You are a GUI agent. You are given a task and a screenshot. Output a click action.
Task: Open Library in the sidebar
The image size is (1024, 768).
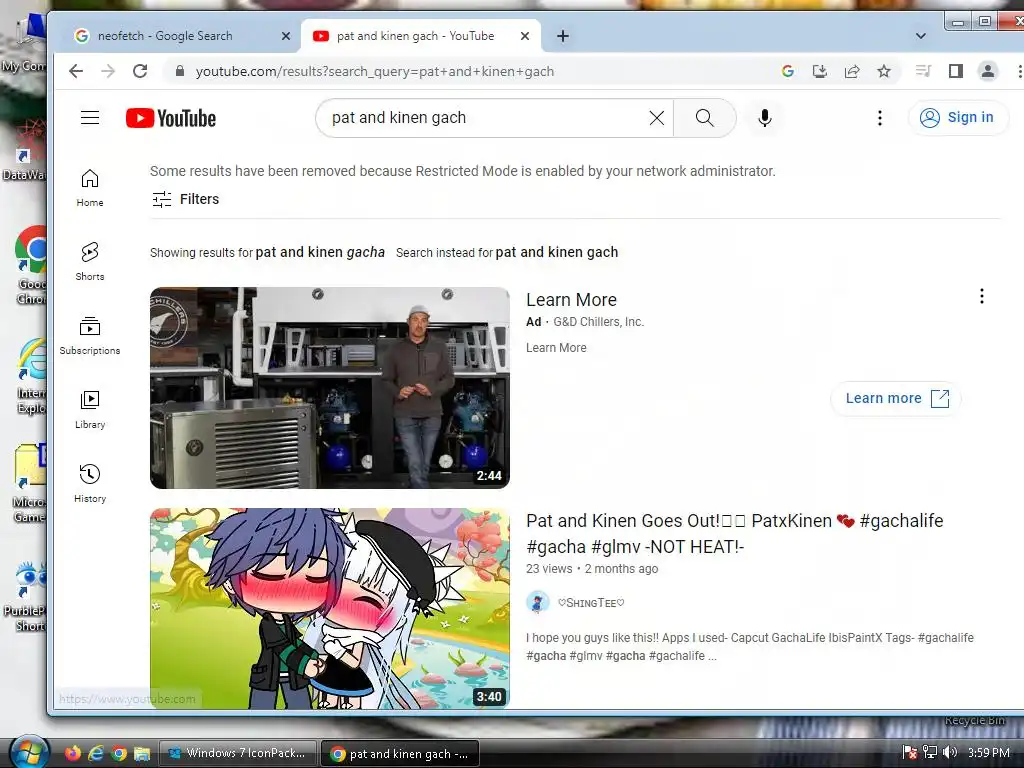coord(90,409)
